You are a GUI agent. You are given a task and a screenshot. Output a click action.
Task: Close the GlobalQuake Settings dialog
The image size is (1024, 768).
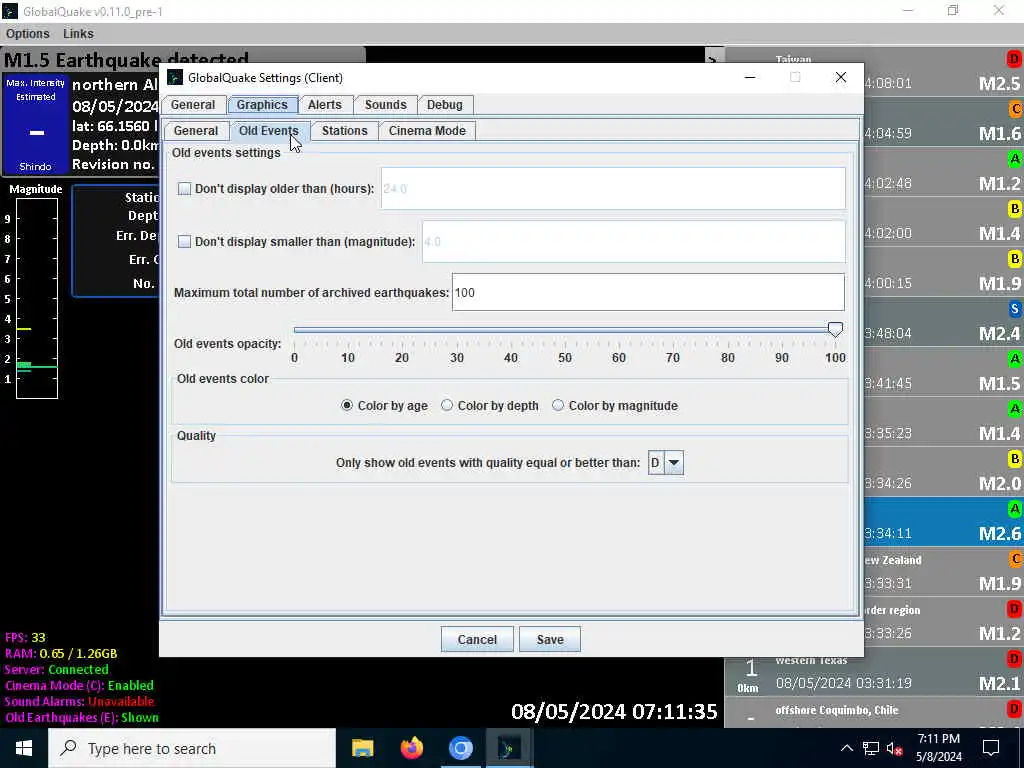(840, 77)
